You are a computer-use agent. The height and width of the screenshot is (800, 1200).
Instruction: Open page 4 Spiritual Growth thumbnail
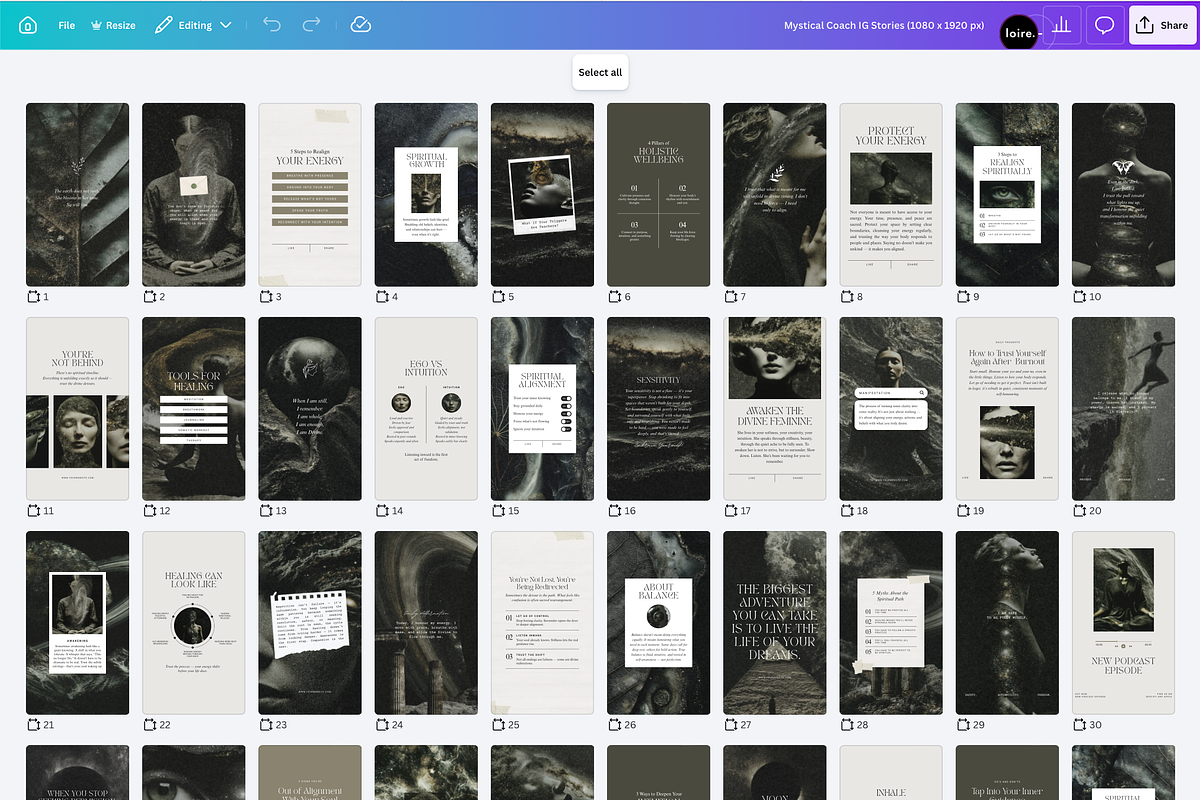pyautogui.click(x=426, y=194)
